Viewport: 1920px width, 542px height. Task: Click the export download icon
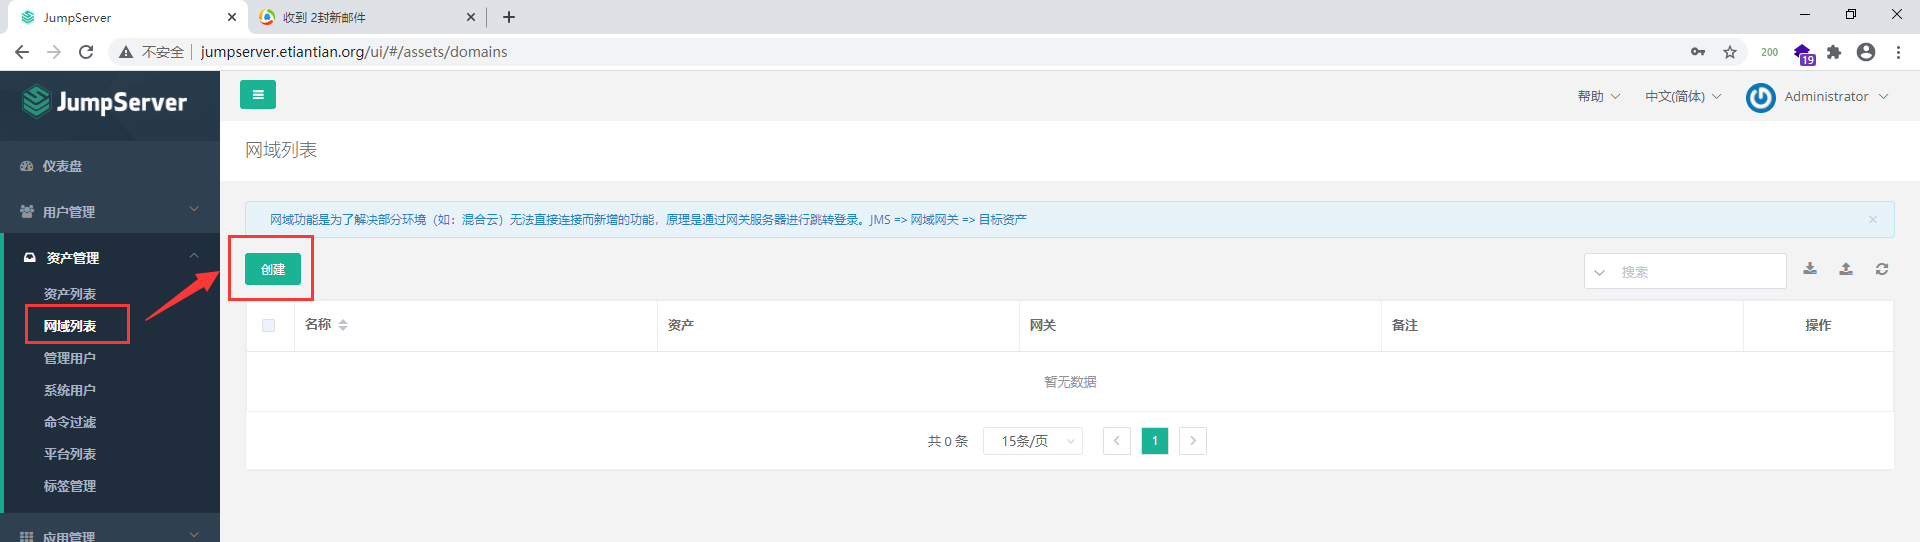tap(1810, 269)
